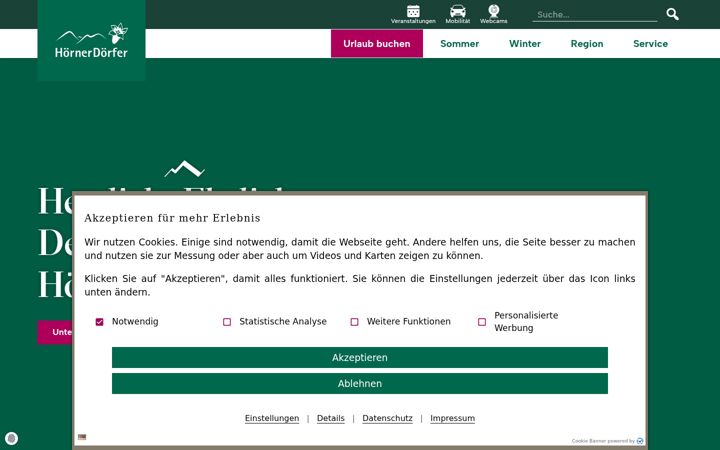Image resolution: width=720 pixels, height=450 pixels.
Task: Click the Urlaub buchen button
Action: coord(377,44)
